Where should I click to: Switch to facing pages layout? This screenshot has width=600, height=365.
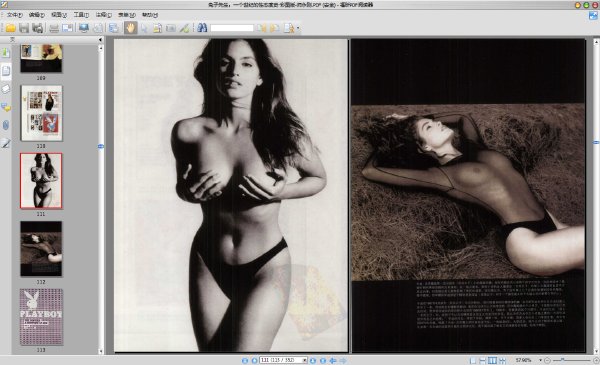(492, 360)
